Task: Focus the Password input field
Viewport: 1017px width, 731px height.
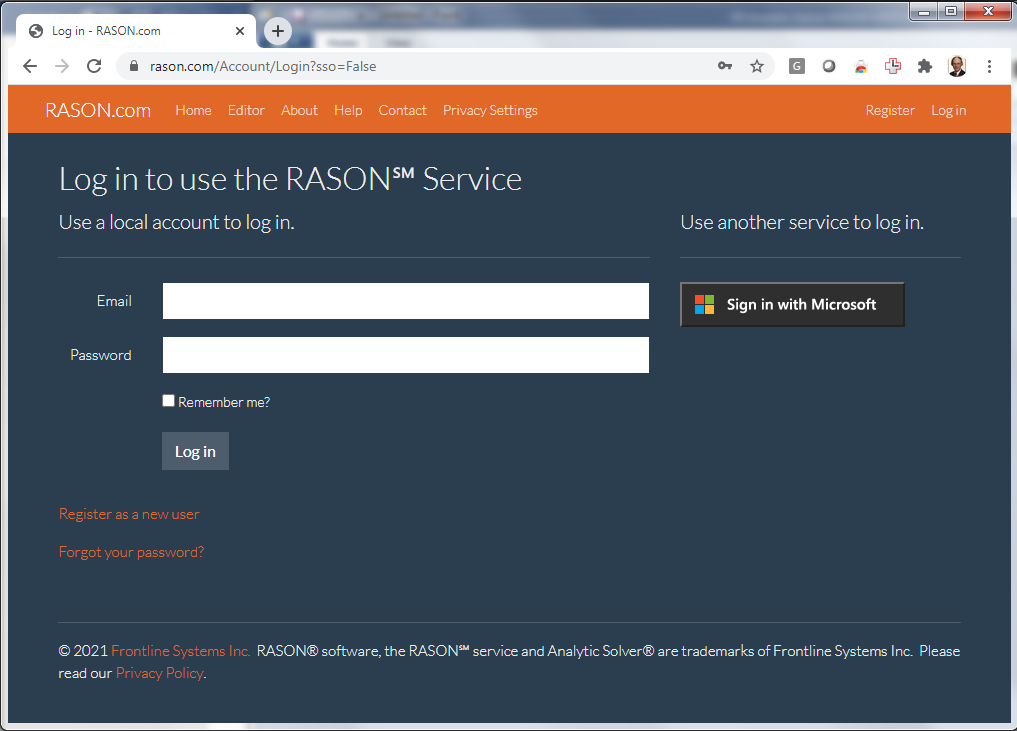Action: click(405, 355)
